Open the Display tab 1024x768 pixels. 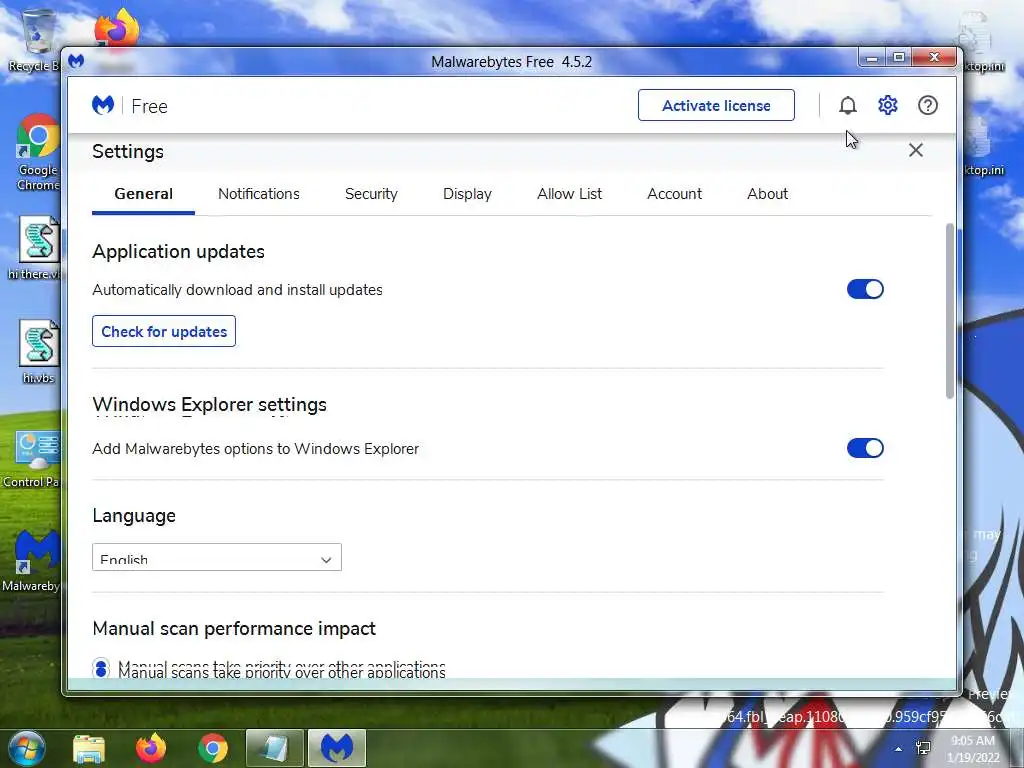click(x=467, y=194)
